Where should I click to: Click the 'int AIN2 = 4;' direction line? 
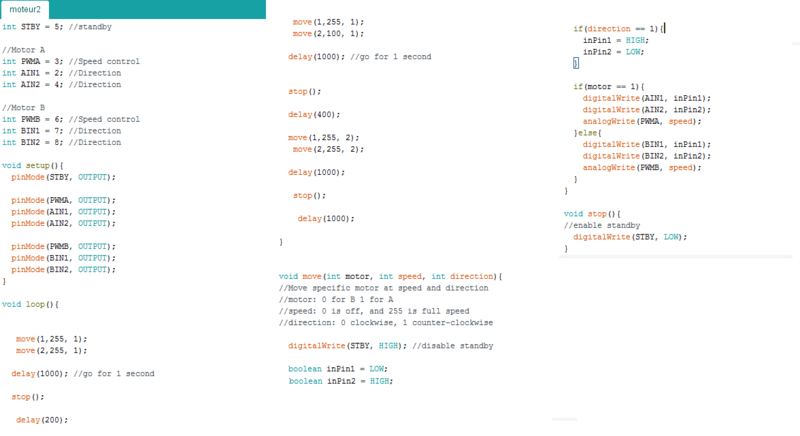pyautogui.click(x=61, y=85)
